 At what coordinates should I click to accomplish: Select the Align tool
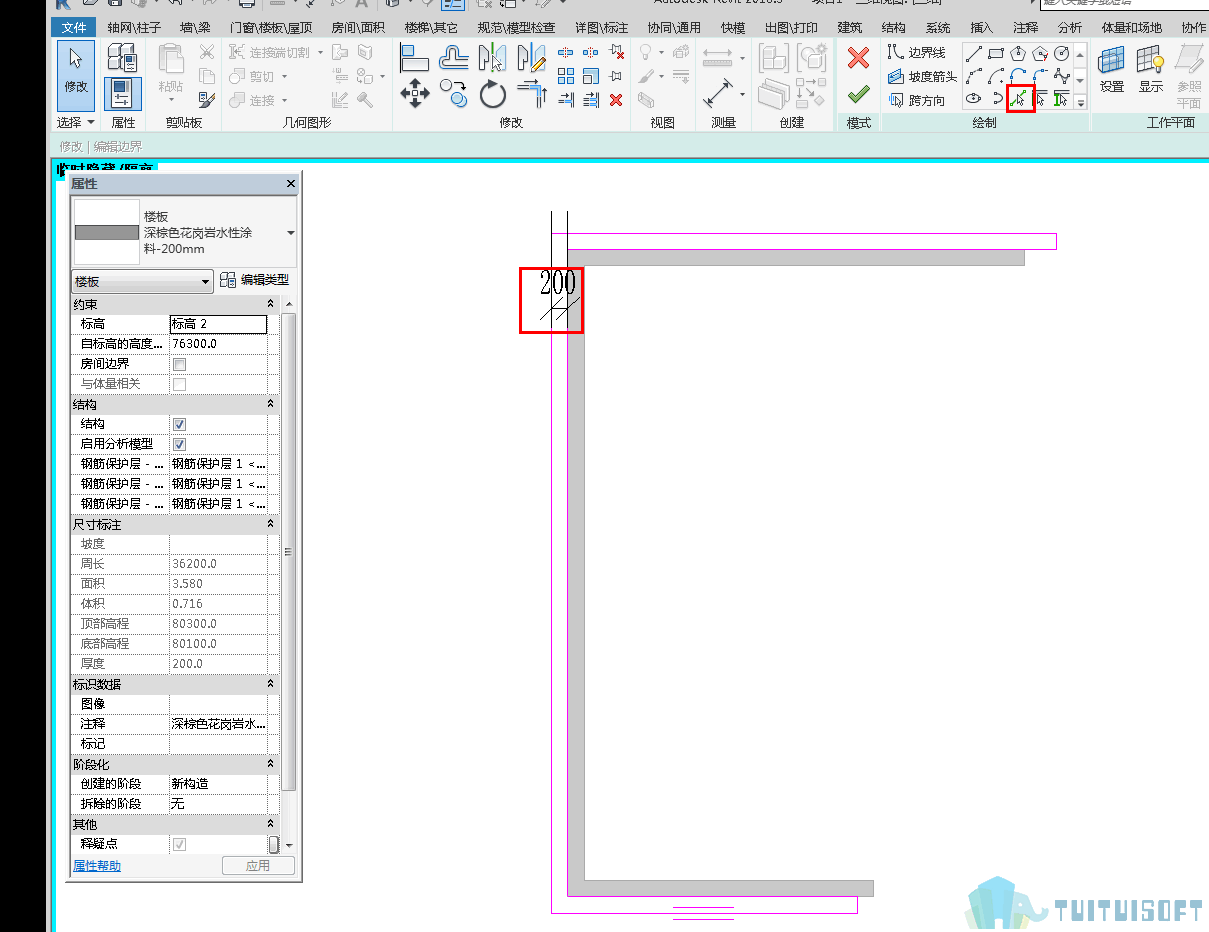point(415,58)
